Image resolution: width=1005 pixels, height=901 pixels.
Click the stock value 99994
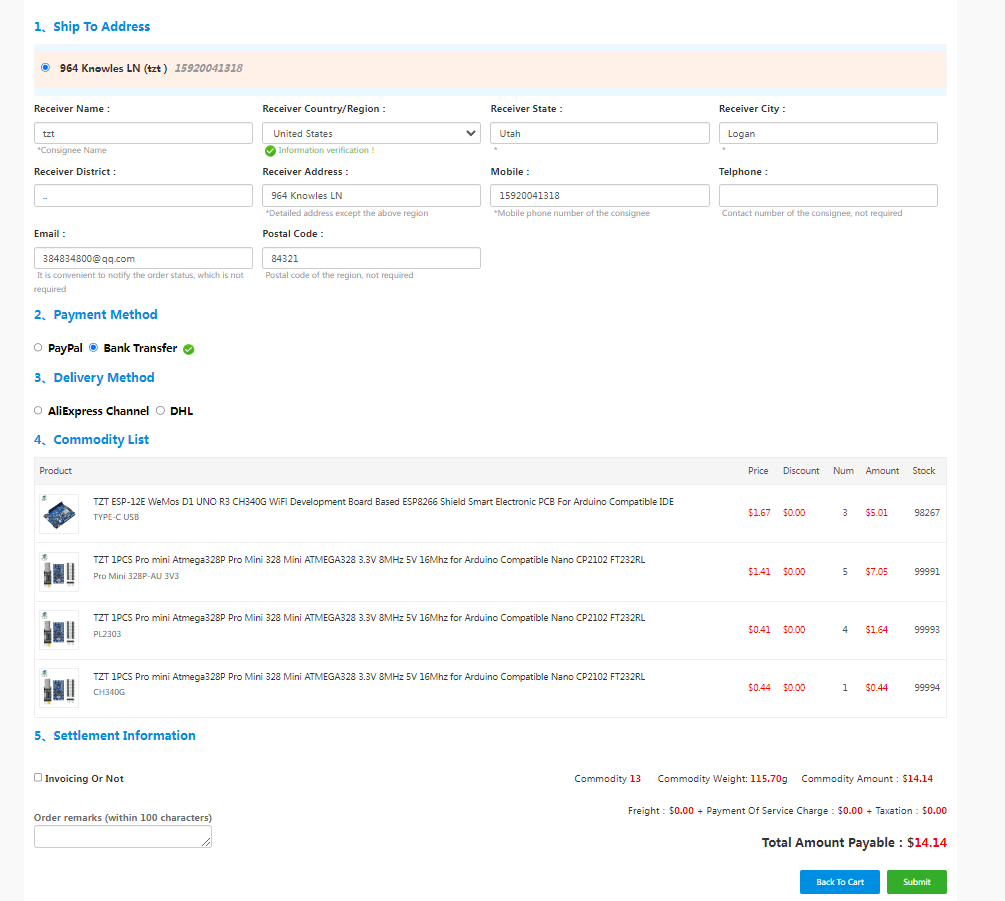(x=927, y=688)
